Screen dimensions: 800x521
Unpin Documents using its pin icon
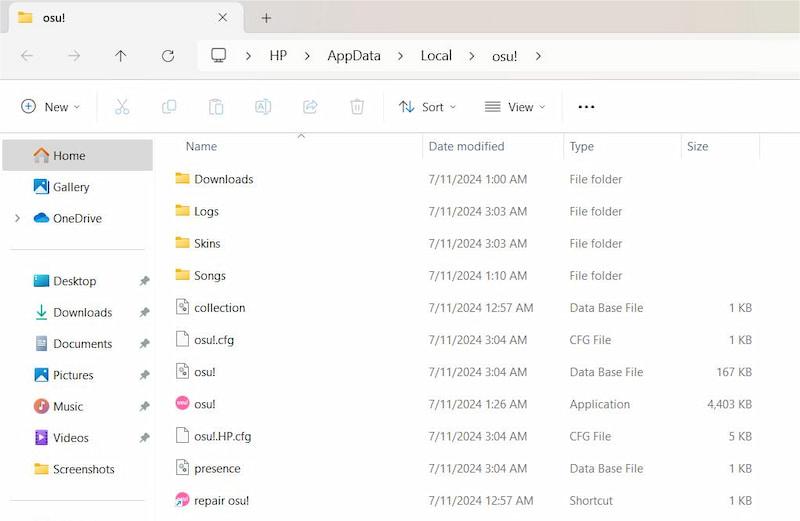point(145,343)
